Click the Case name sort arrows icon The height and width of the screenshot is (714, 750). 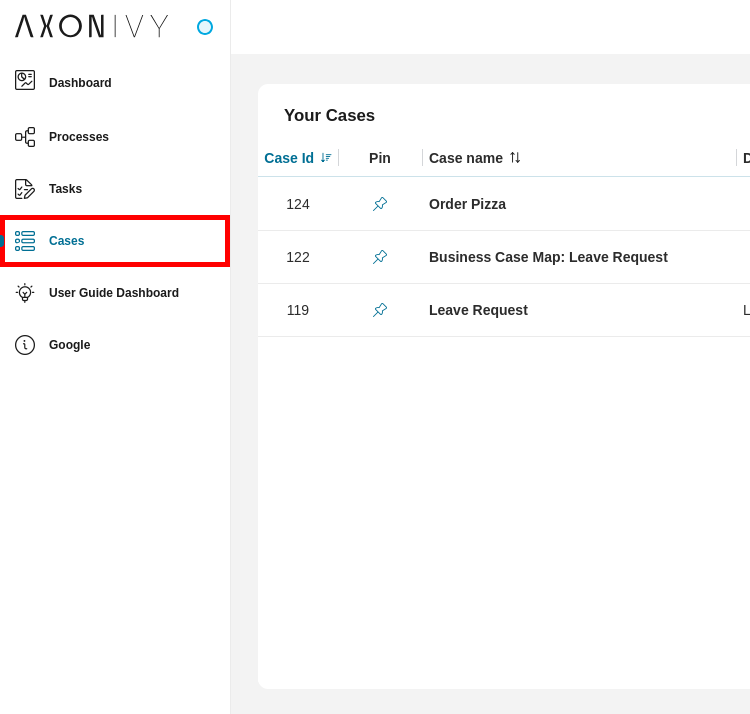click(515, 157)
